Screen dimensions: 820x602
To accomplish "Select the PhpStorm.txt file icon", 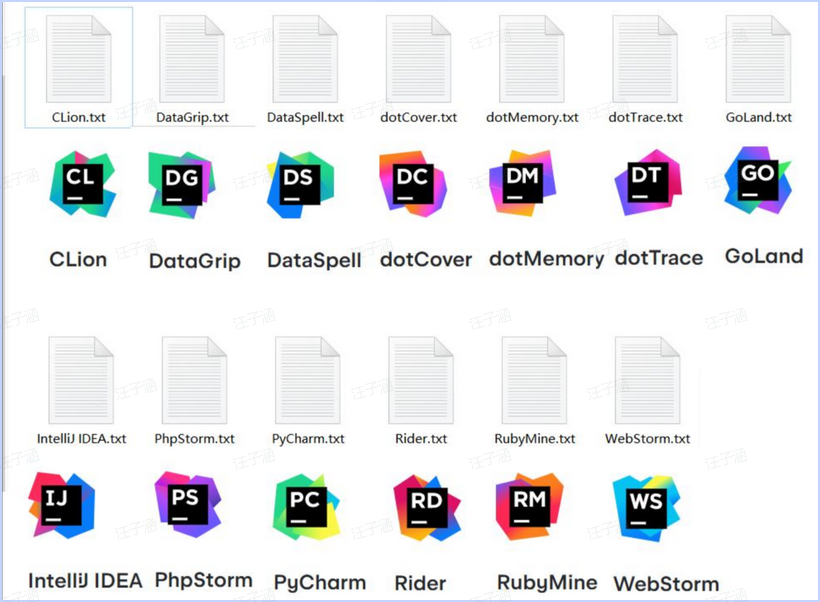I will click(x=195, y=380).
